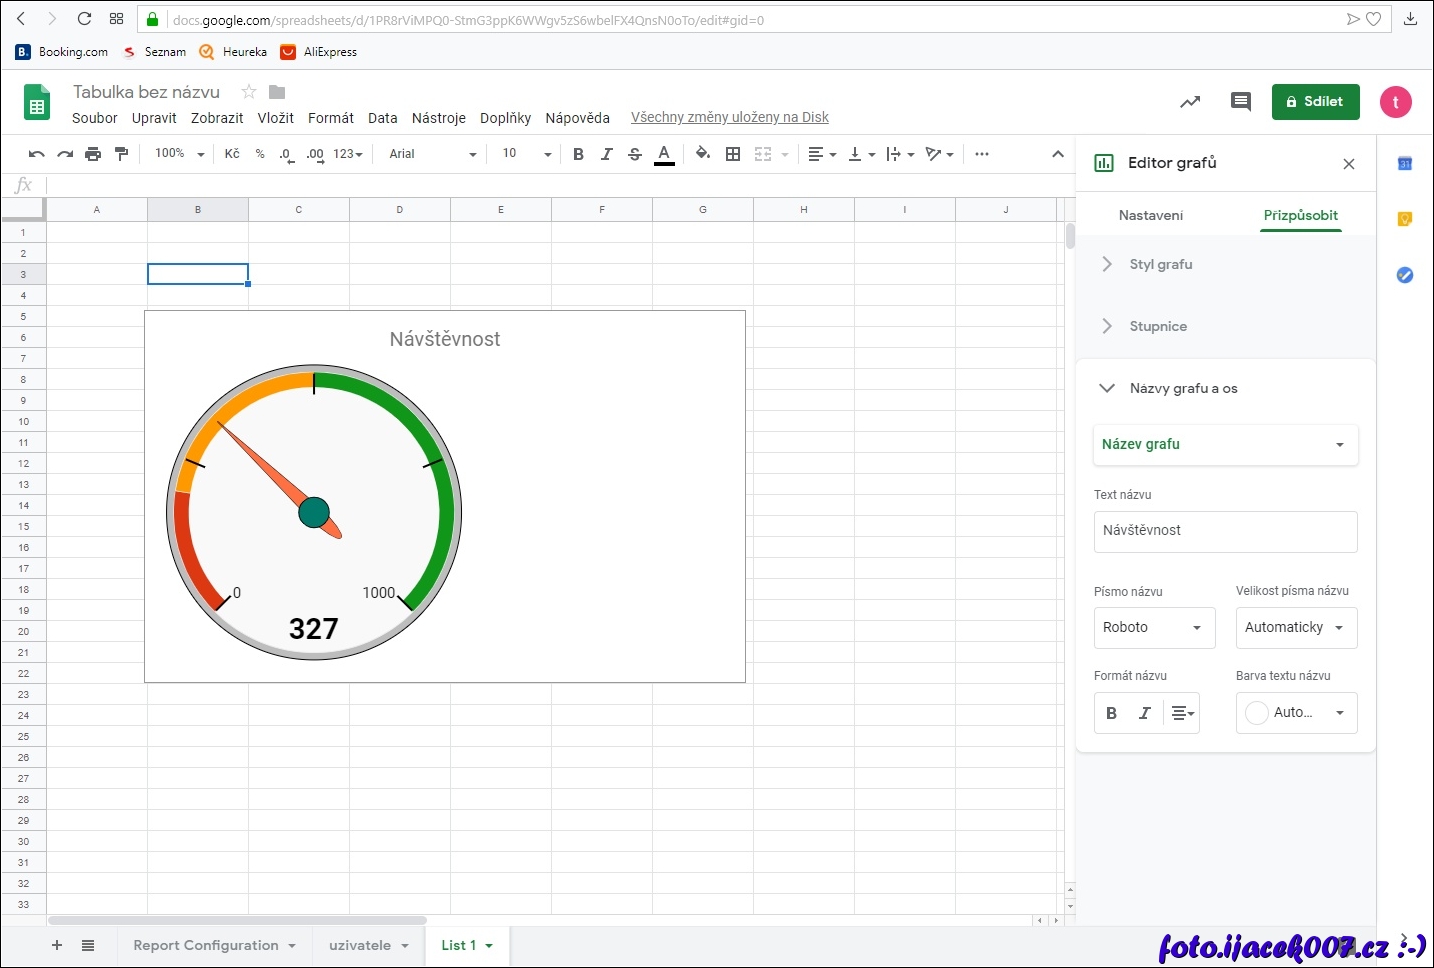The height and width of the screenshot is (968, 1434).
Task: Open the Formát menu
Action: point(330,118)
